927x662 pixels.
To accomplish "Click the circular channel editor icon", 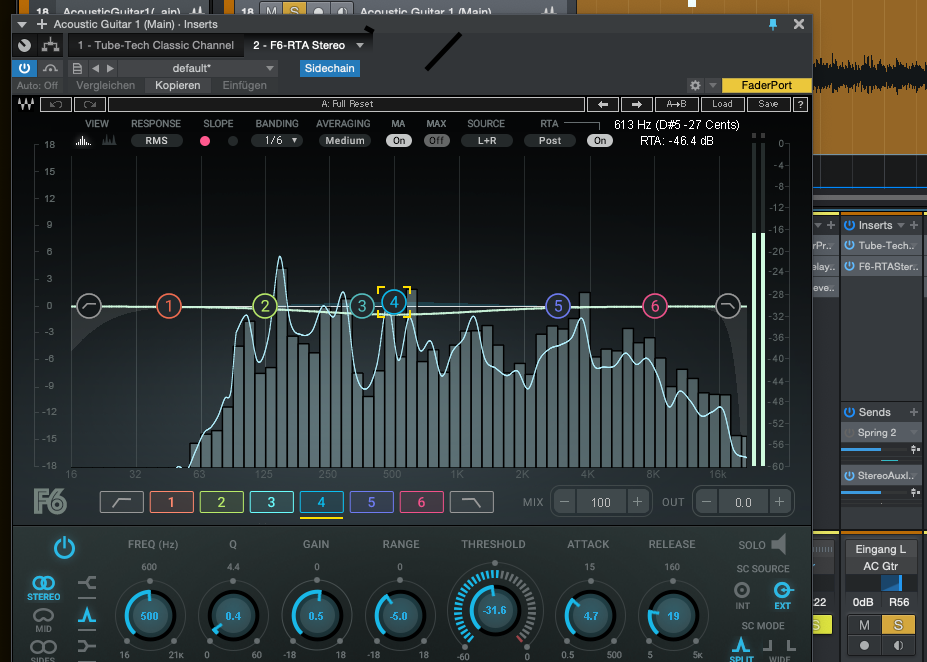I will [x=24, y=45].
